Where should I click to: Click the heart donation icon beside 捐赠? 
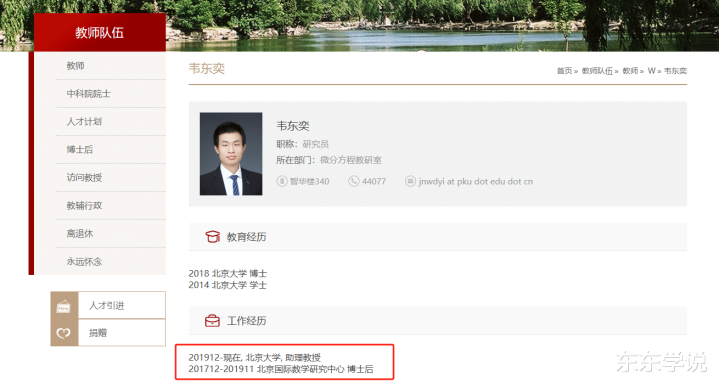point(64,333)
